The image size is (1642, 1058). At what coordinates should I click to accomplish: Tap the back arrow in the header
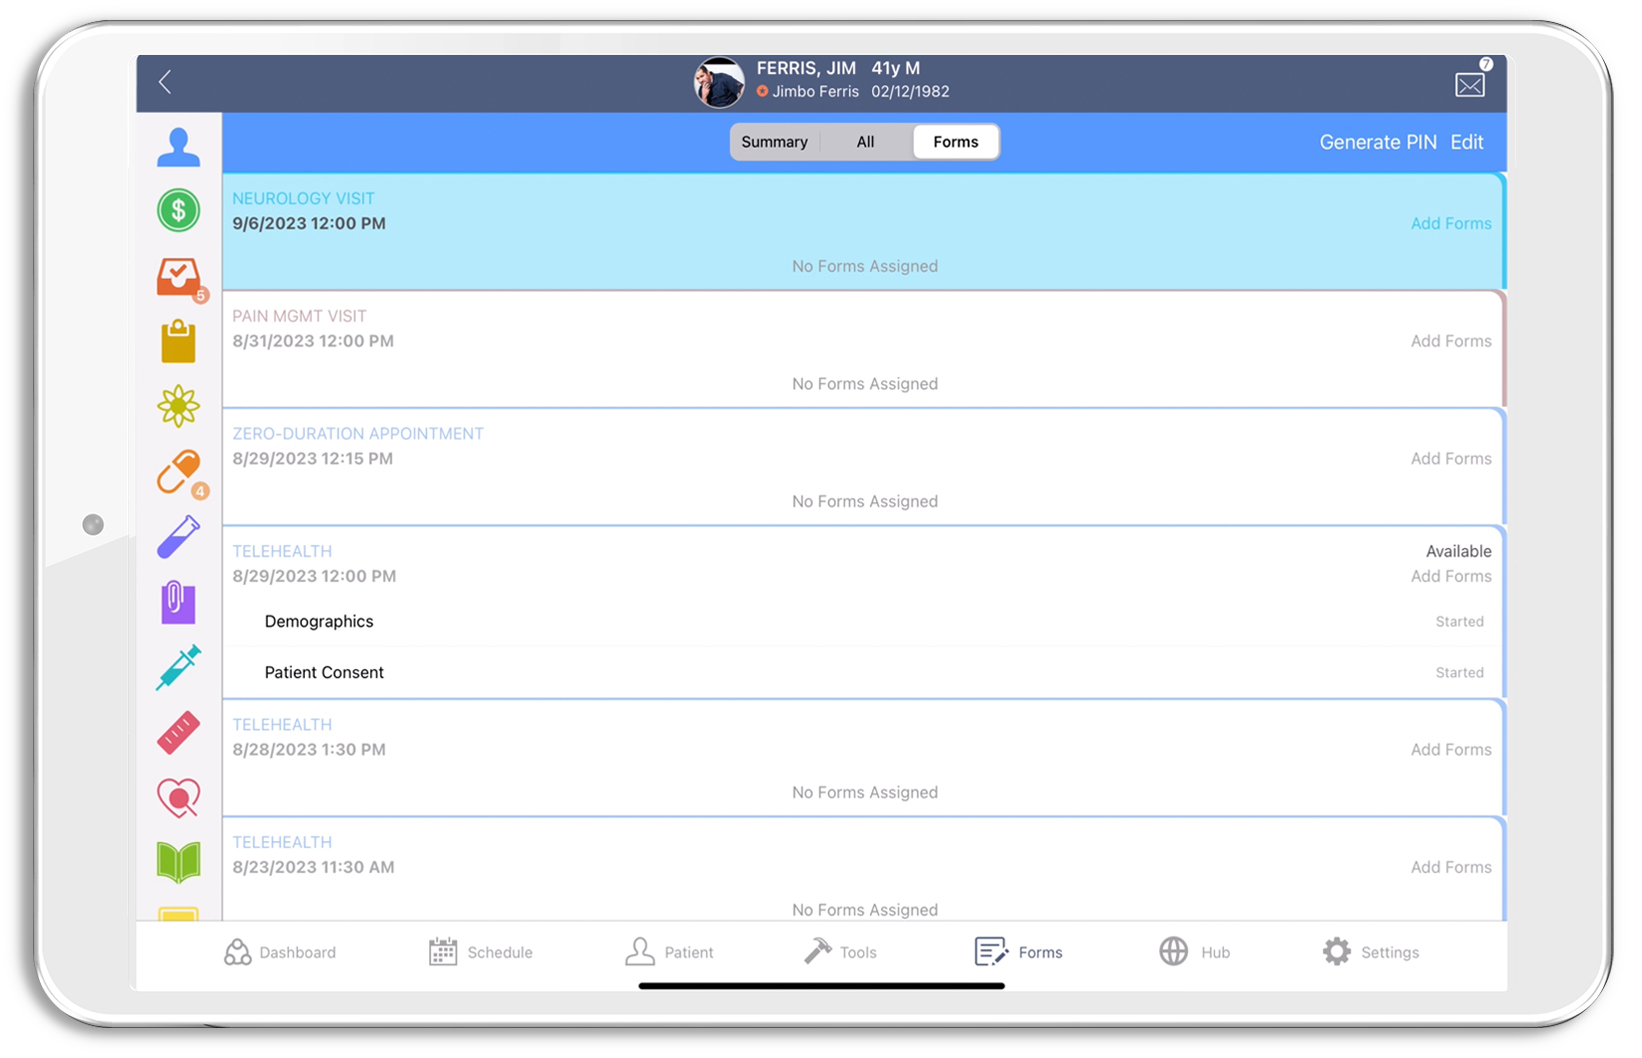[x=166, y=82]
